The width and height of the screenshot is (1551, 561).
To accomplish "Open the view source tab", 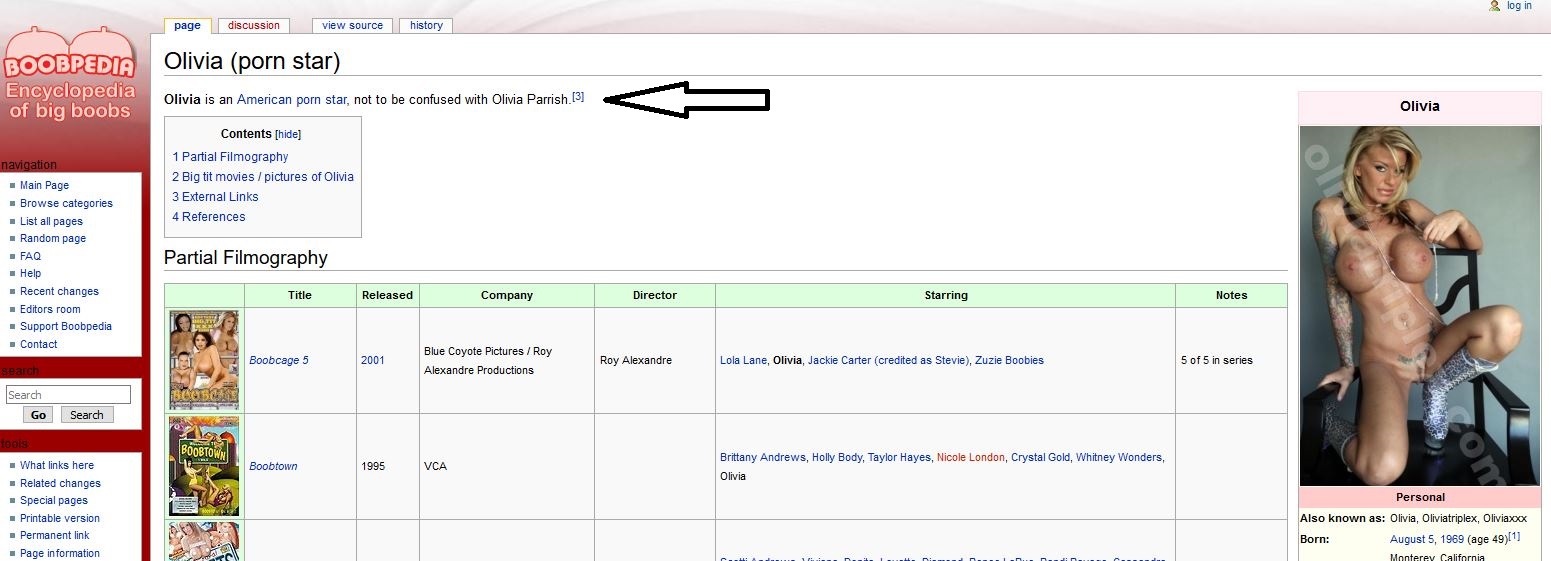I will click(x=352, y=25).
